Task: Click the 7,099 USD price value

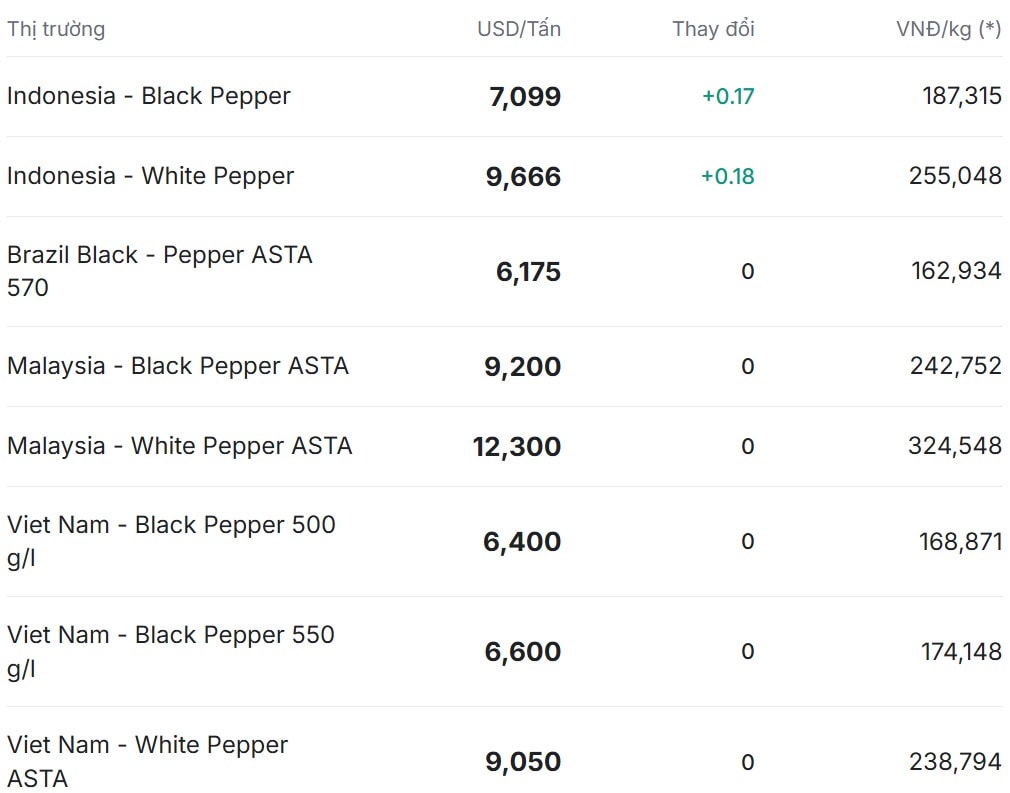Action: [525, 97]
